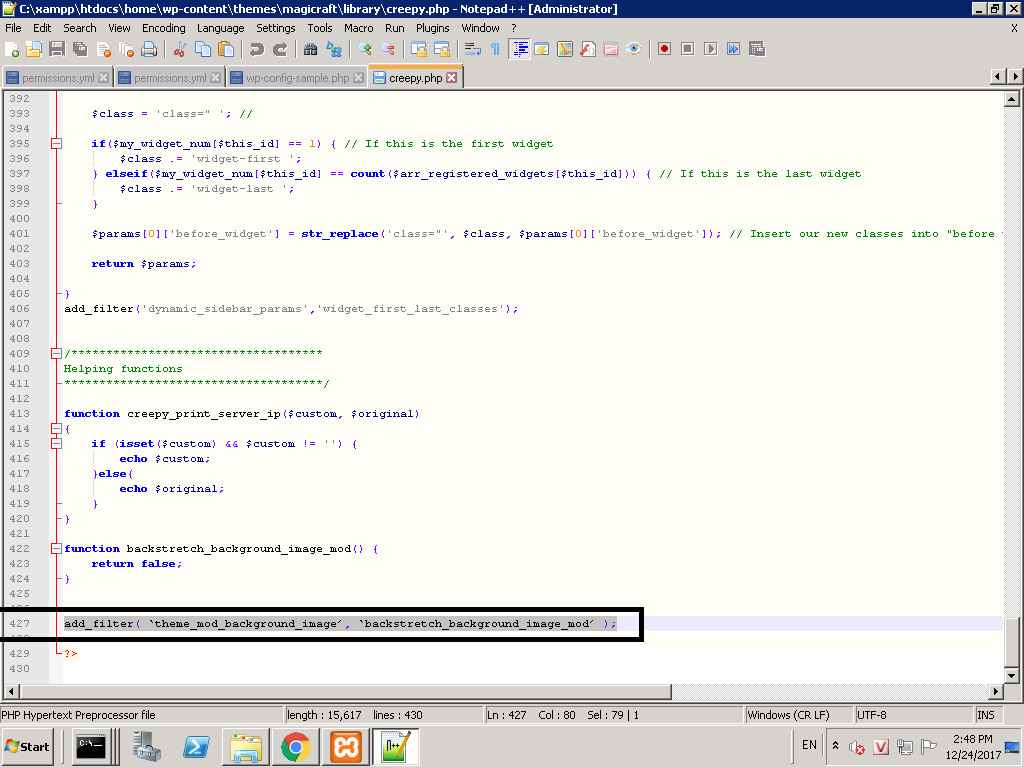Click the Cut scissors icon
Screen dimensions: 1024x768
[179, 49]
